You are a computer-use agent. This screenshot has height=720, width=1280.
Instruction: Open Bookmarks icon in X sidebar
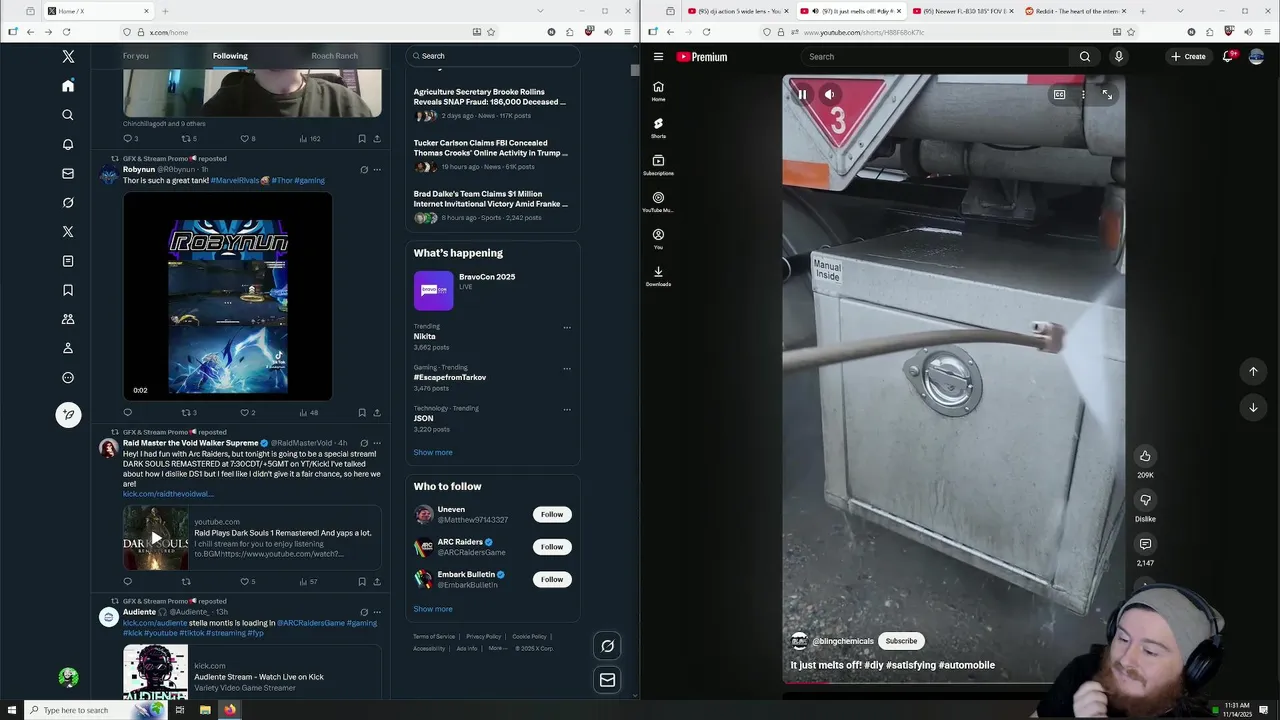[x=68, y=290]
